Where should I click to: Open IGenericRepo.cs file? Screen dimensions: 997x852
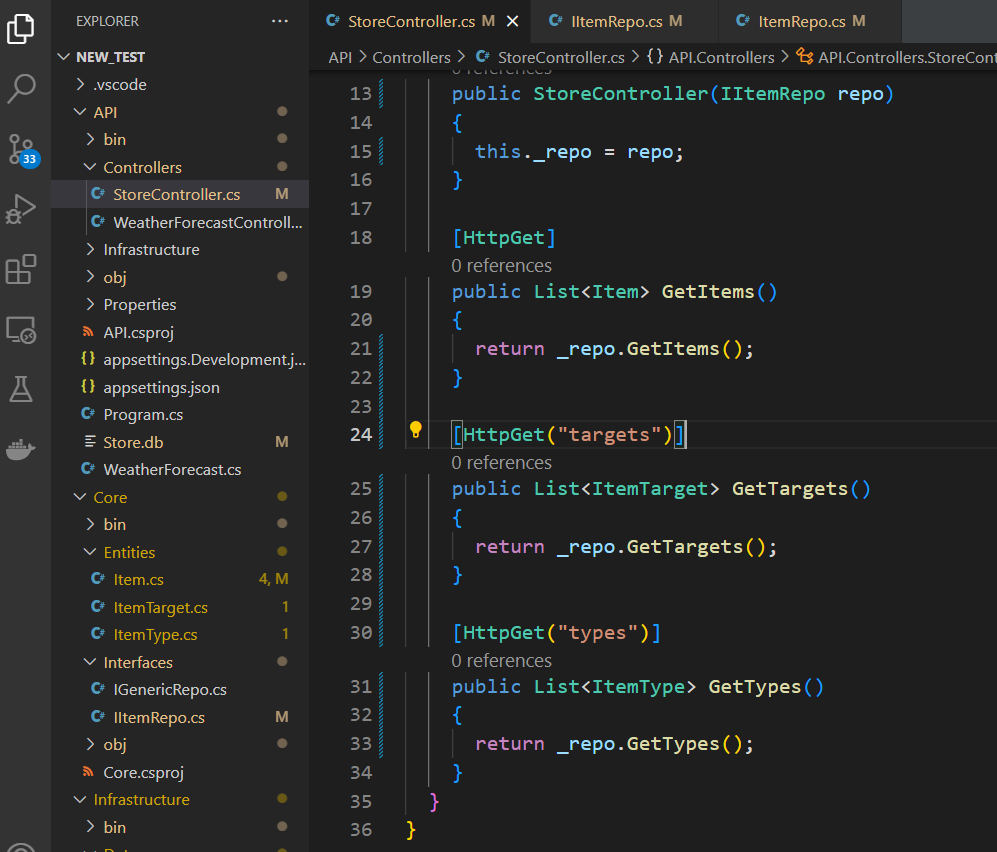pos(180,689)
